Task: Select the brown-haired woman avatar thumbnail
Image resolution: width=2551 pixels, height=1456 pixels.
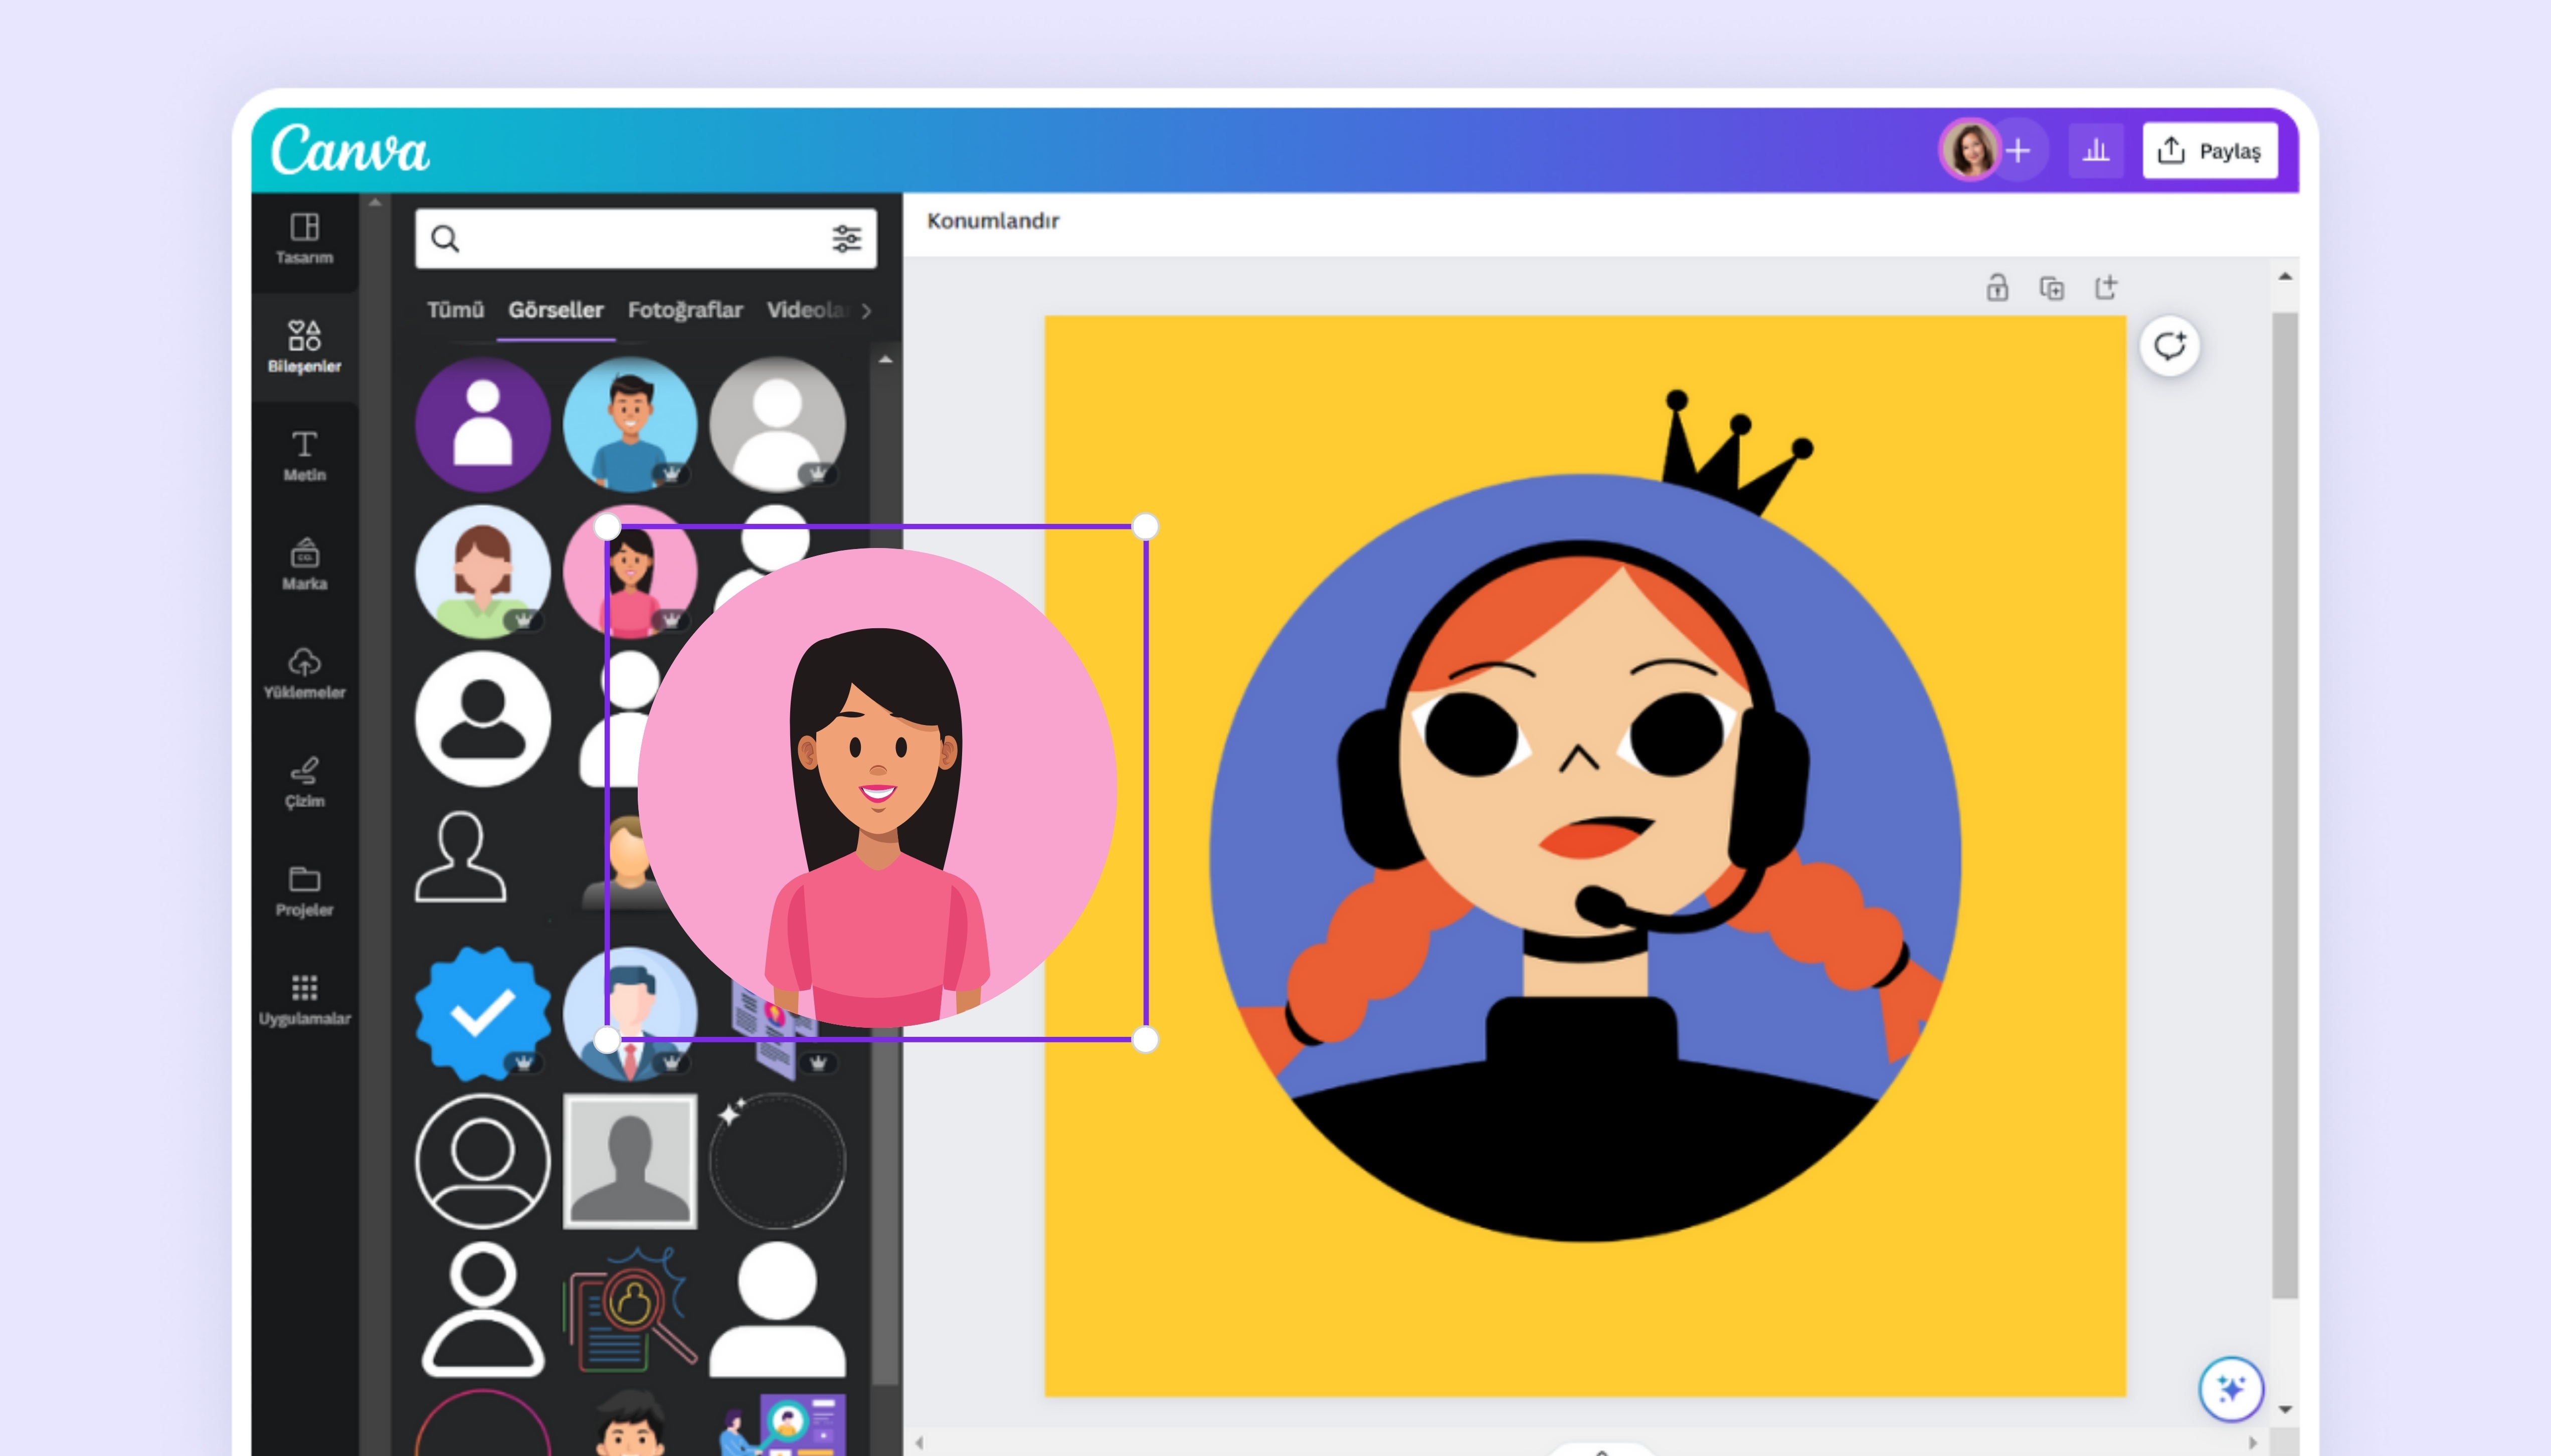Action: (x=482, y=572)
